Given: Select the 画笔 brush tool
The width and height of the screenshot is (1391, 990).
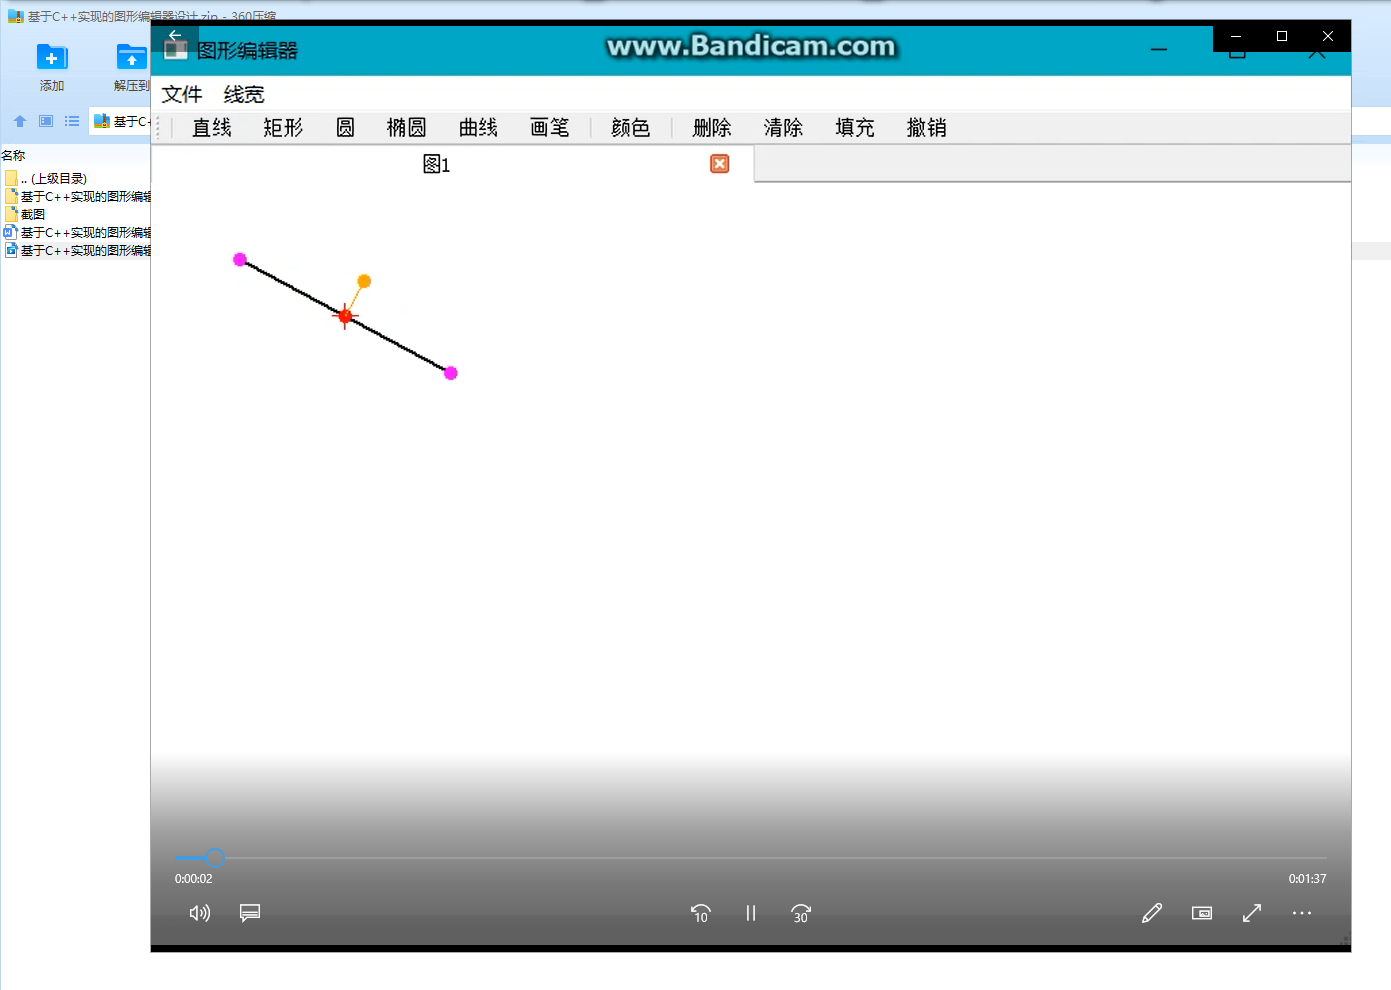Looking at the screenshot, I should pos(550,128).
